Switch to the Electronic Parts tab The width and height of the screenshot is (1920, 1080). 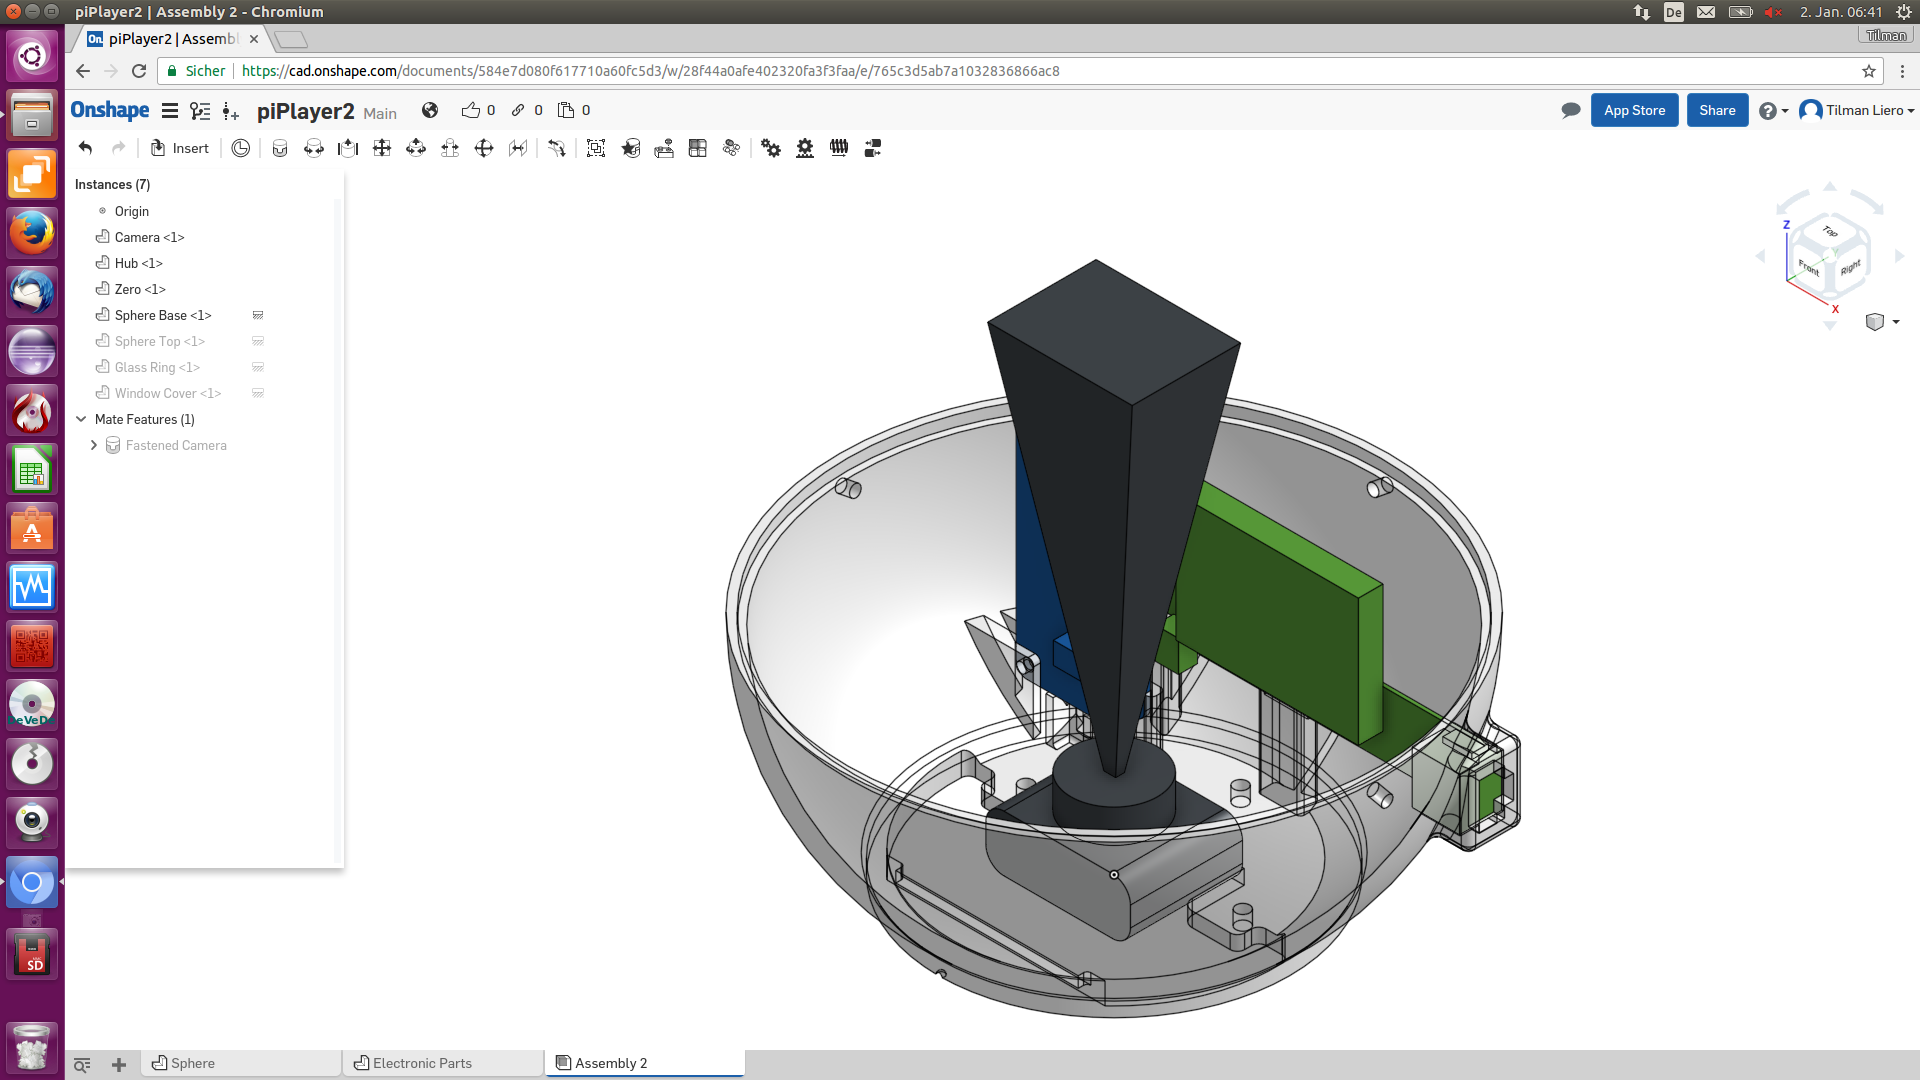pyautogui.click(x=443, y=1063)
